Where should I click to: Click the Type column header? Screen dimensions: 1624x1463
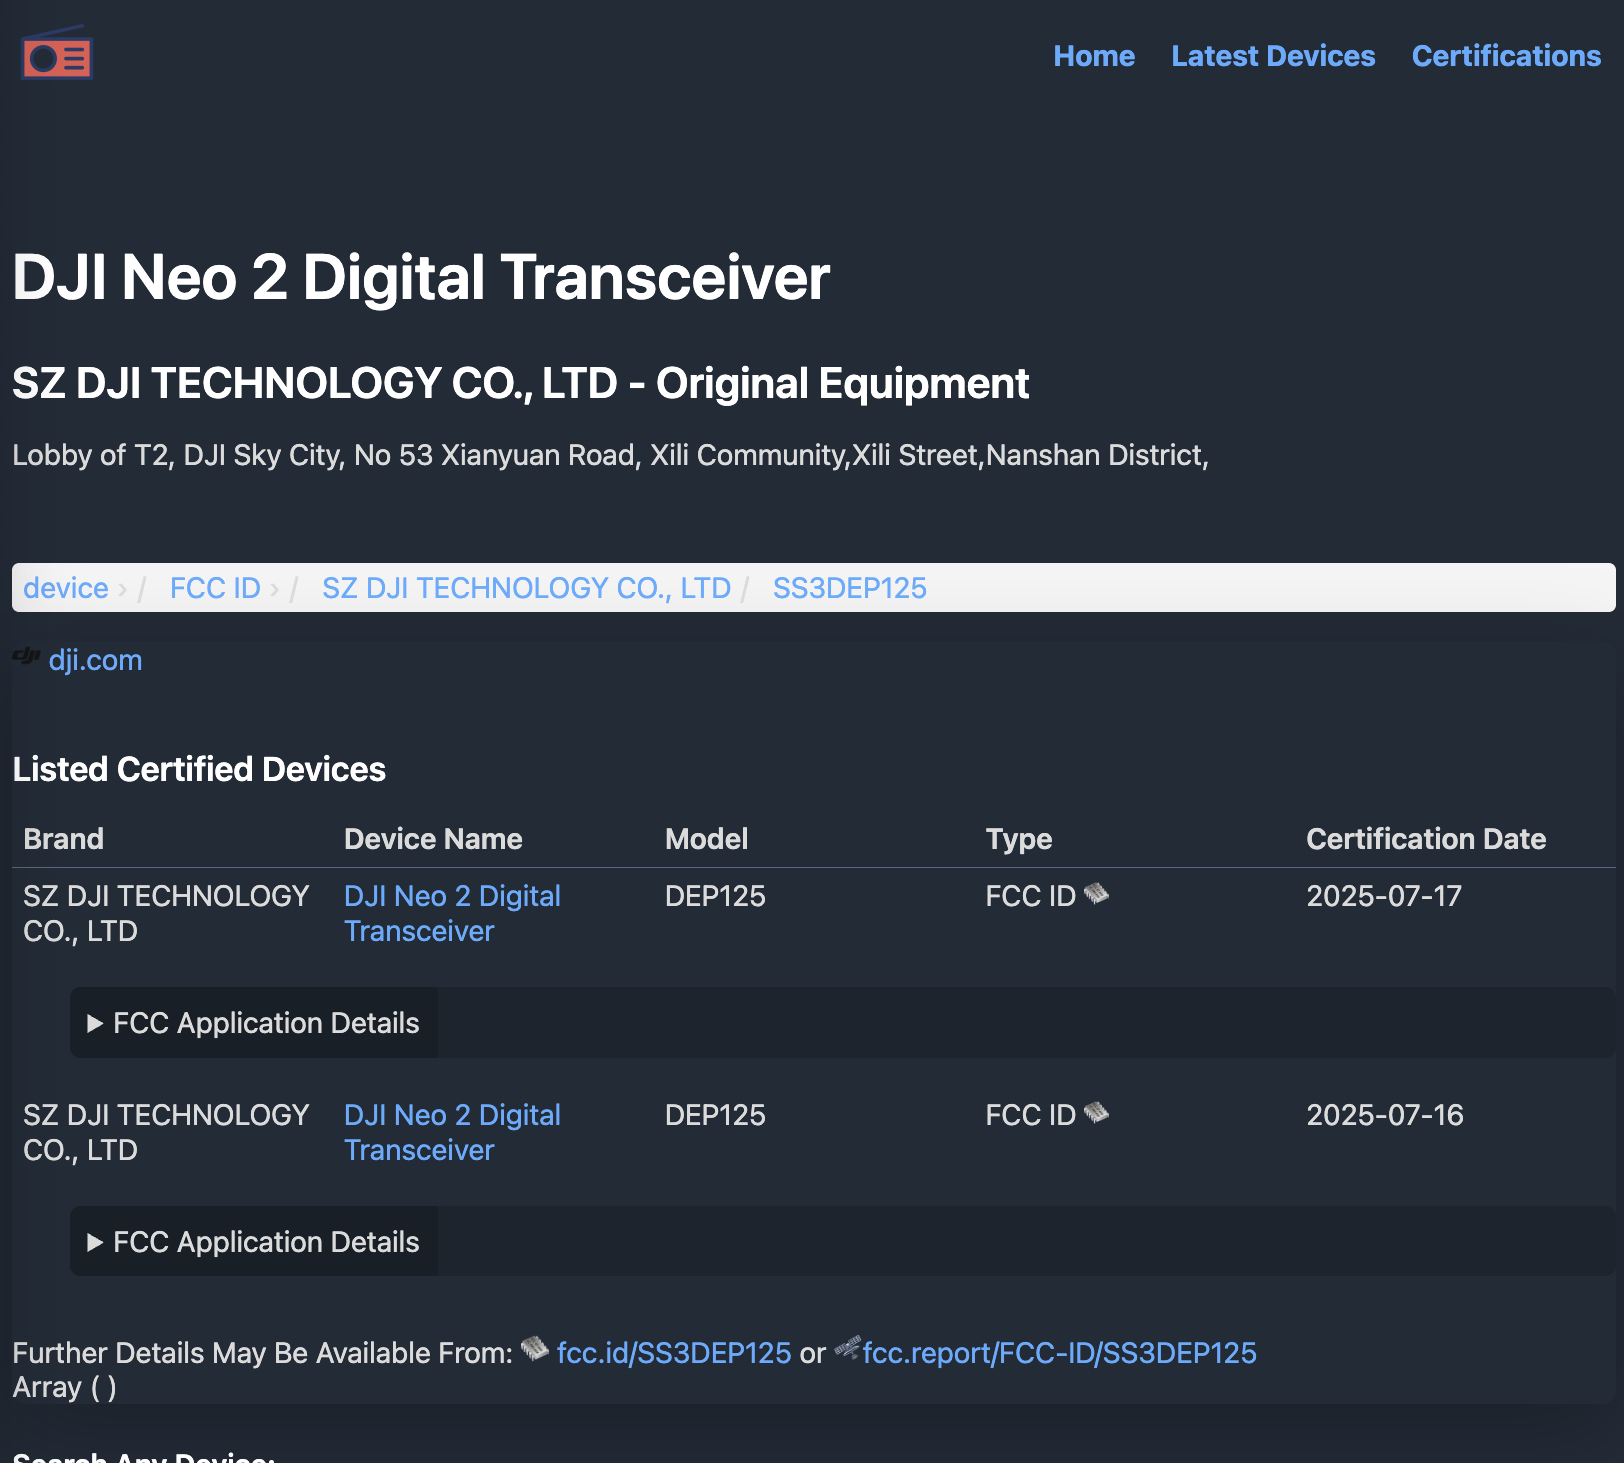(1019, 839)
